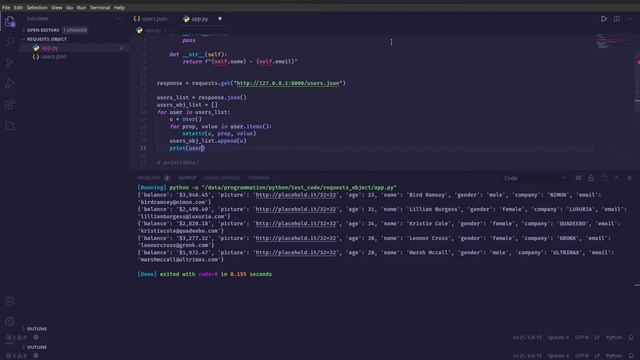
Task: Click the activity bar icon below Extensions
Action: (x=10, y=126)
